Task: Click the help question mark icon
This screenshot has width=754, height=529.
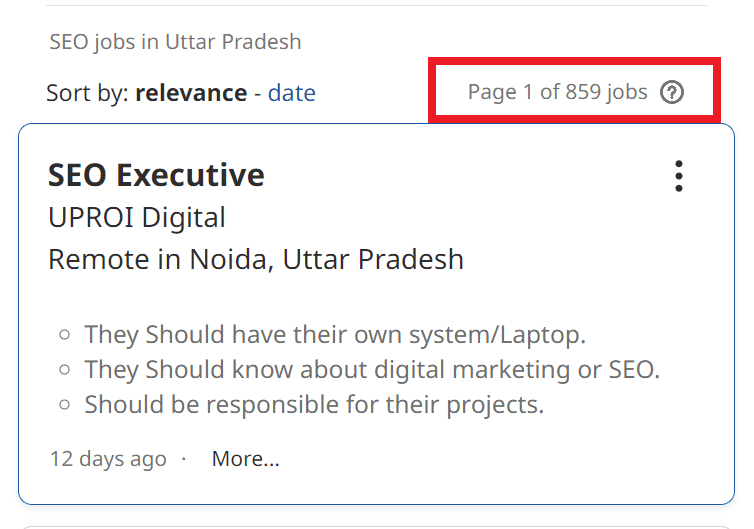Action: tap(673, 93)
